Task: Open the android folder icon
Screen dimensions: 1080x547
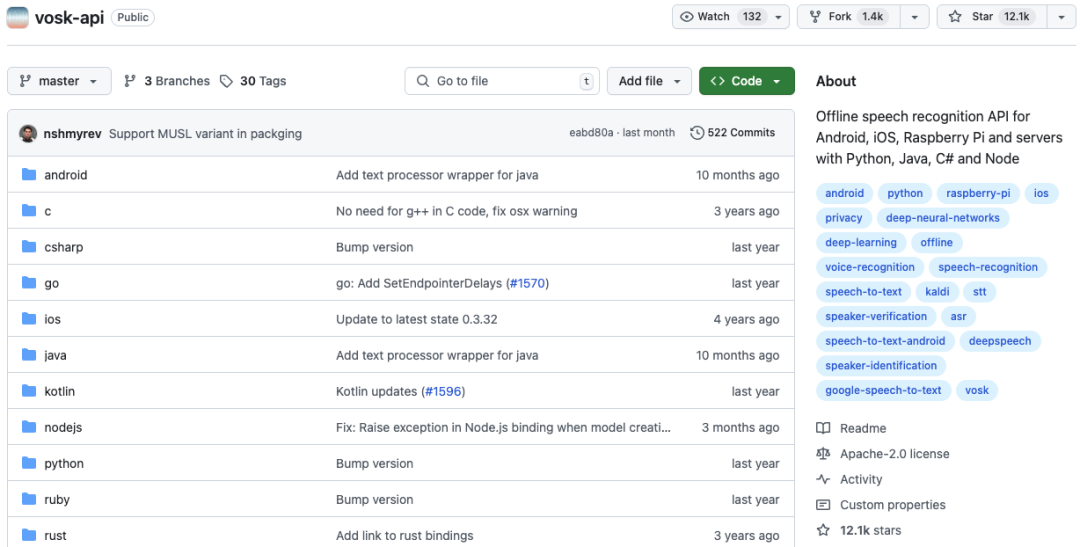Action: click(x=29, y=175)
